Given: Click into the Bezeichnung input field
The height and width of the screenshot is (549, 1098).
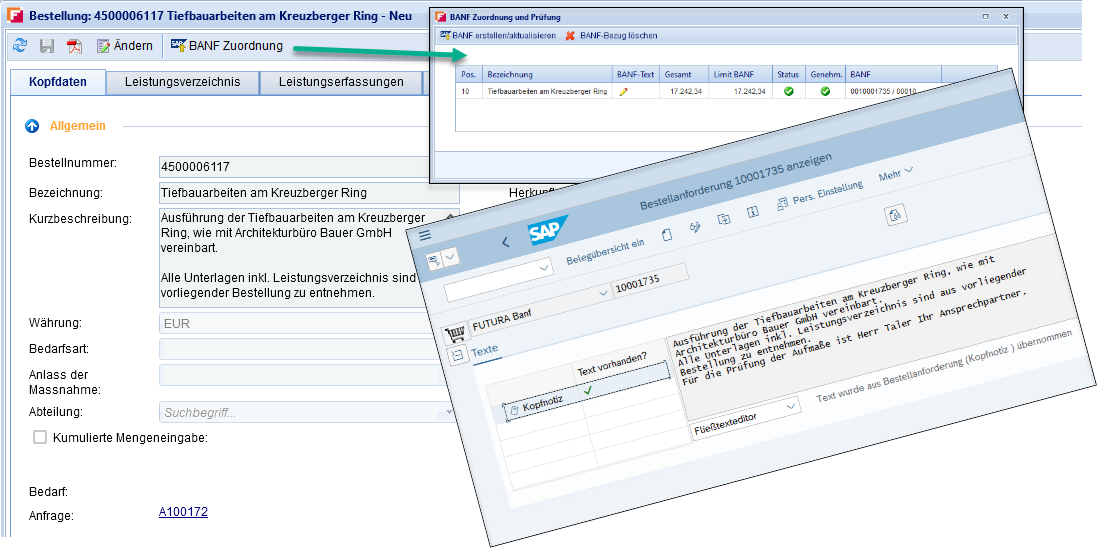Looking at the screenshot, I should (308, 193).
